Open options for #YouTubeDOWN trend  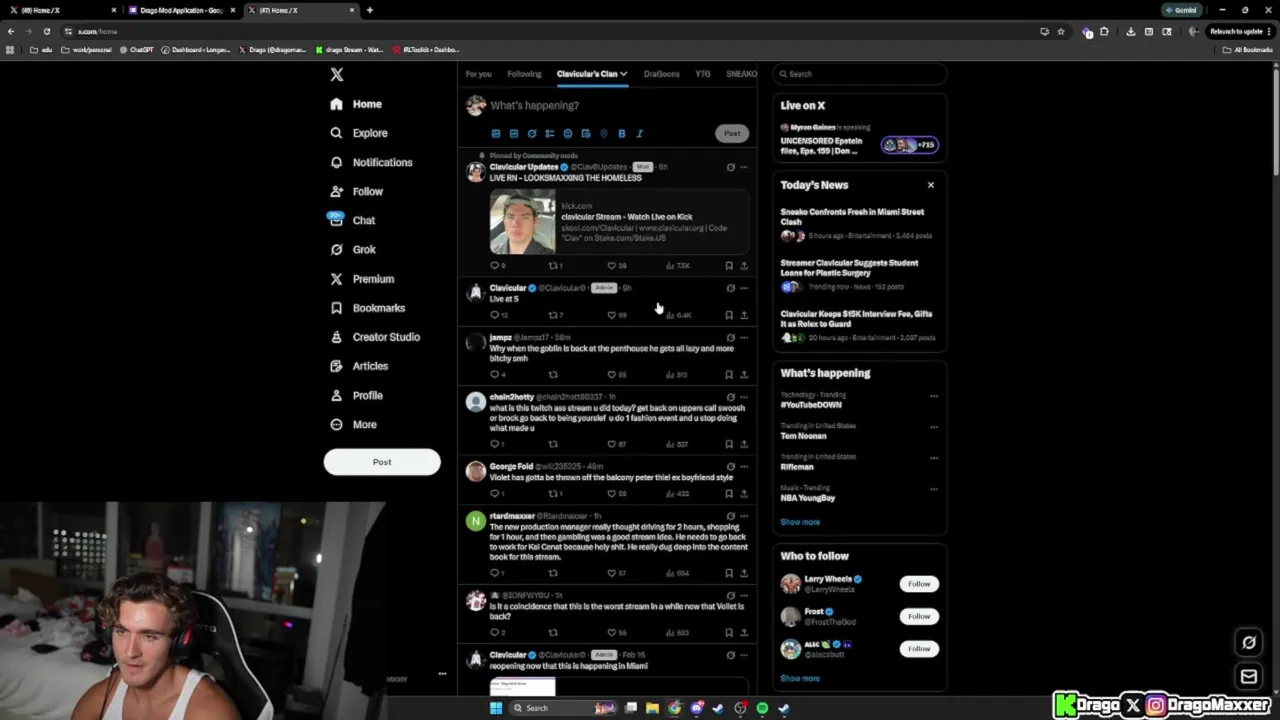pyautogui.click(x=934, y=396)
